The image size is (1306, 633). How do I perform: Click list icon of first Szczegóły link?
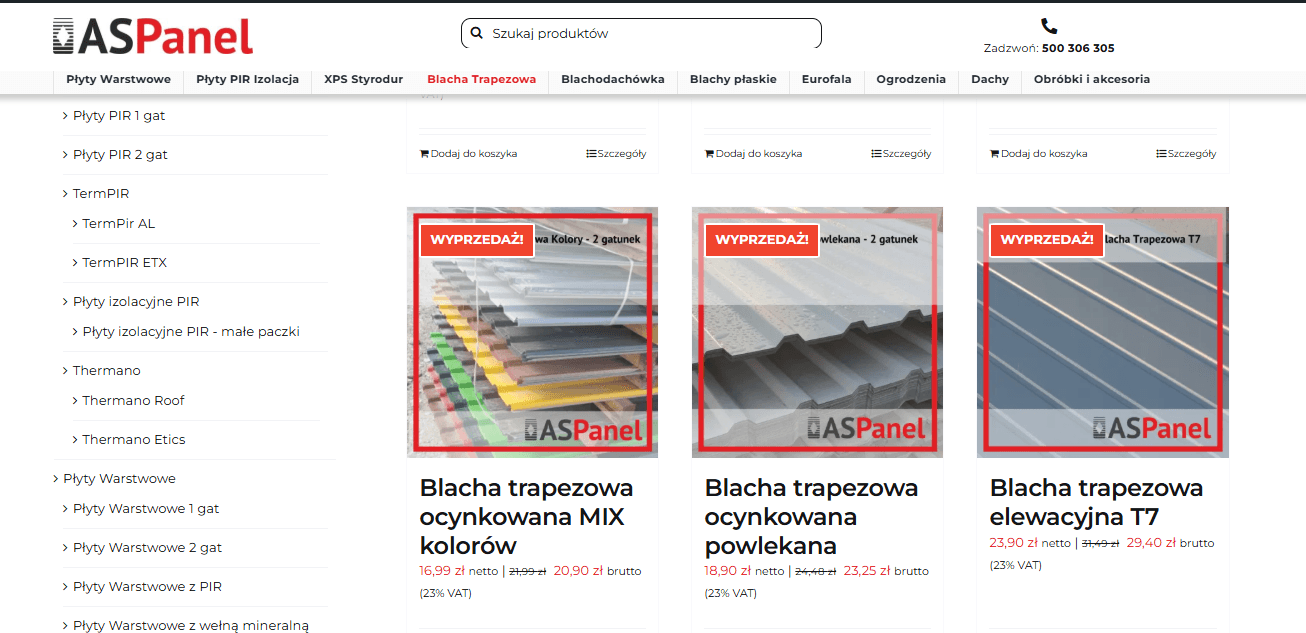pos(591,154)
